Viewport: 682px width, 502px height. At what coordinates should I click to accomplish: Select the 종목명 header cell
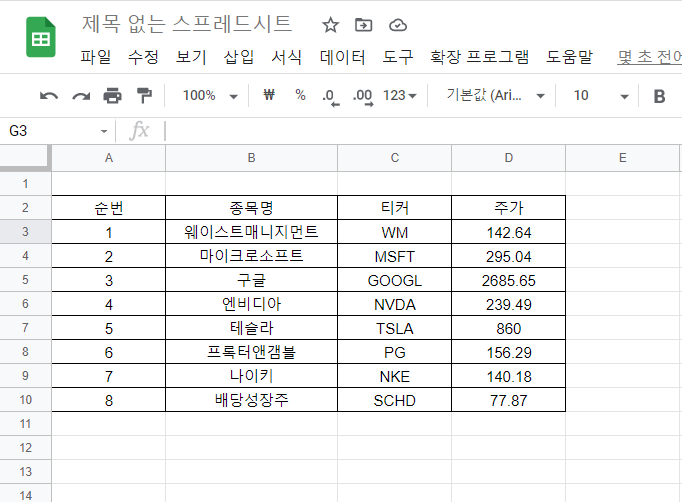pos(251,207)
